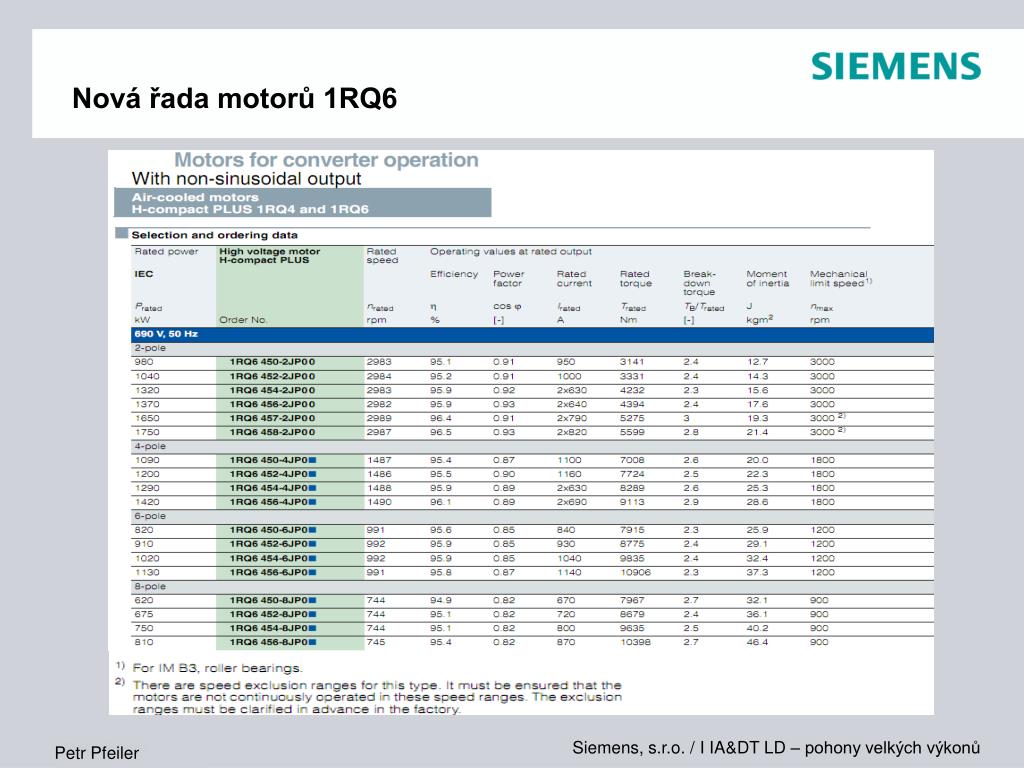Click the "Moment of inertia" column header
The width and height of the screenshot is (1024, 768).
pos(767,279)
